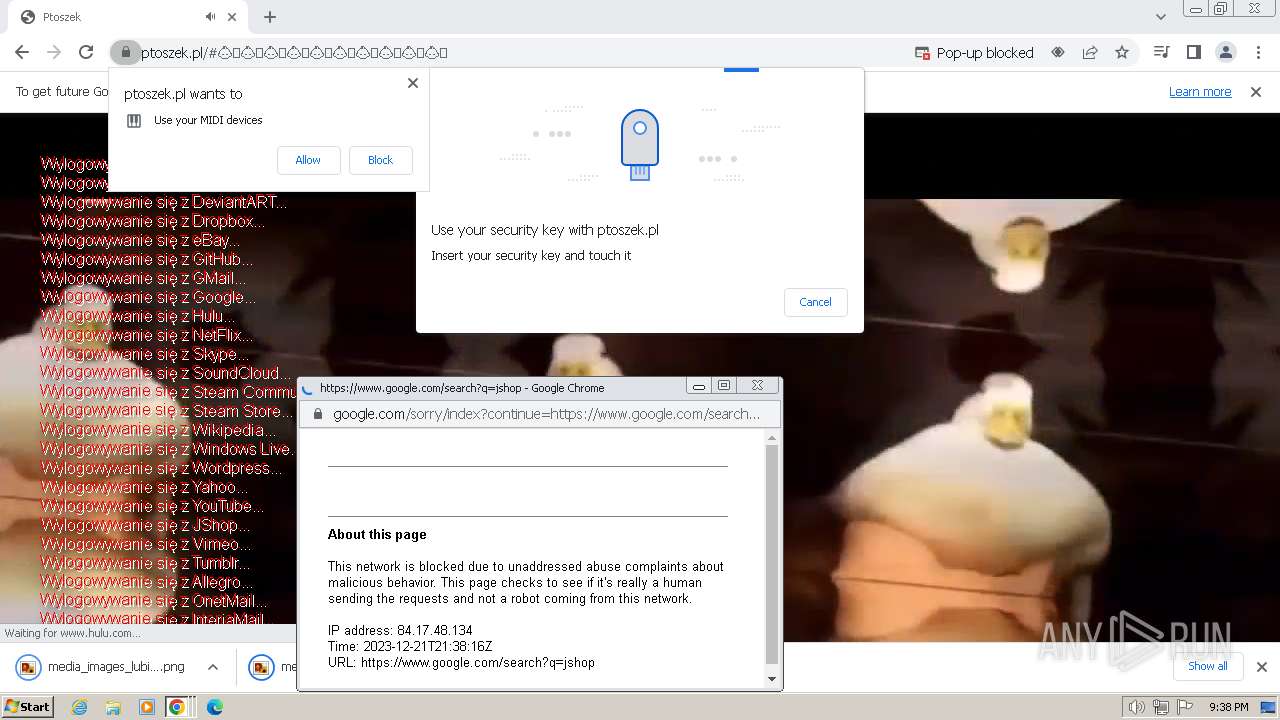Viewport: 1280px width, 720px height.
Task: Close the MIDI permission prompt
Action: pyautogui.click(x=413, y=83)
